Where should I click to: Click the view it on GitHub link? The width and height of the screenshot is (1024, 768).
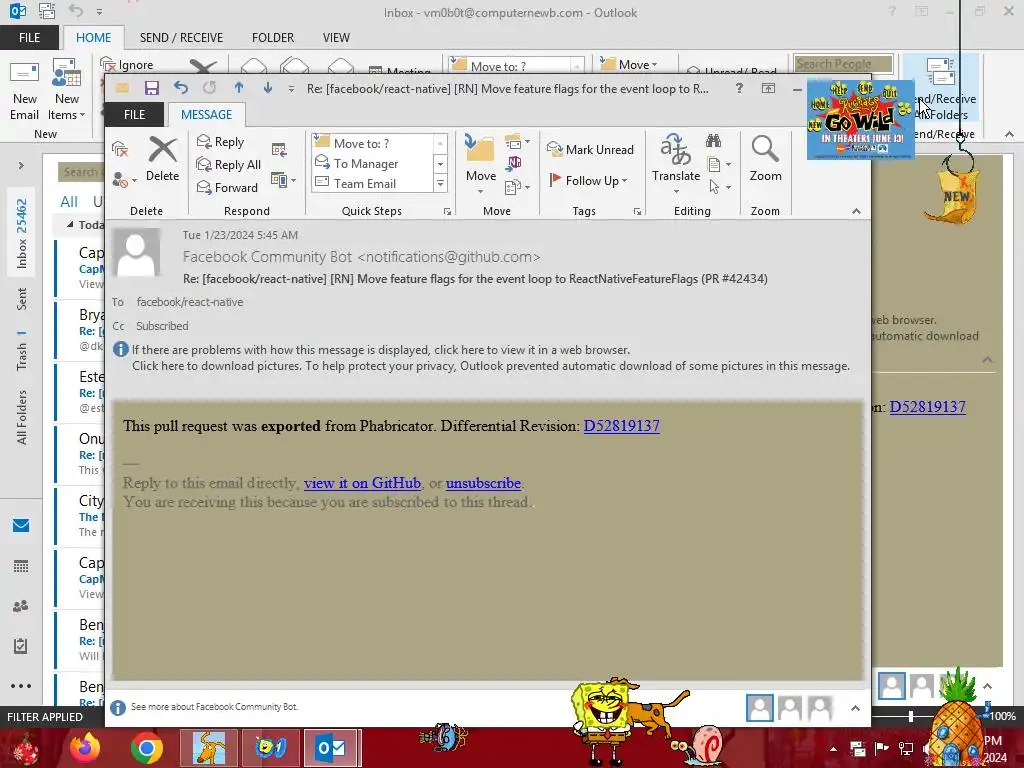point(362,483)
